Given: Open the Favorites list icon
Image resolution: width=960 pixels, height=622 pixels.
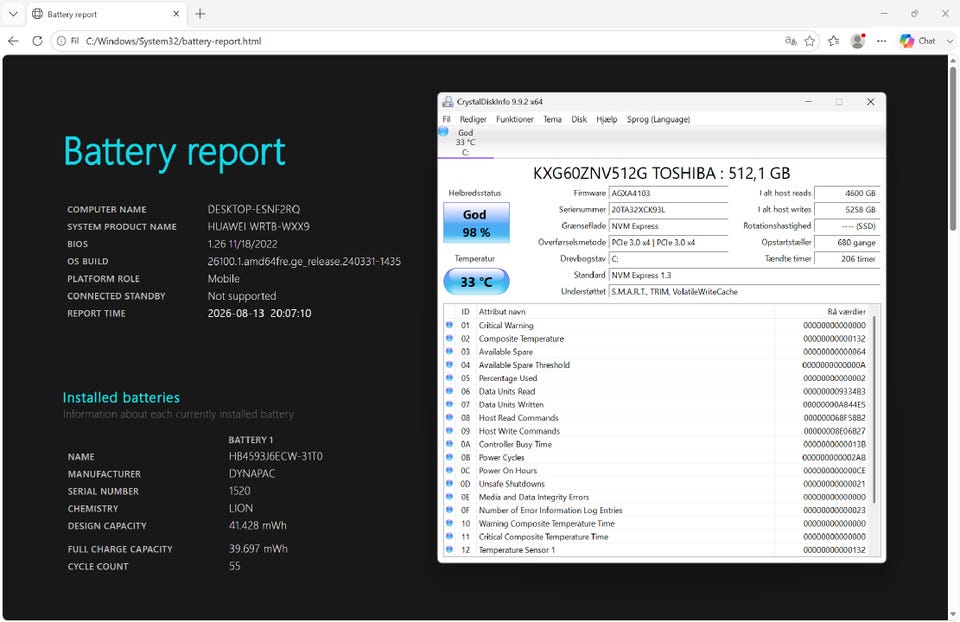Looking at the screenshot, I should (833, 41).
